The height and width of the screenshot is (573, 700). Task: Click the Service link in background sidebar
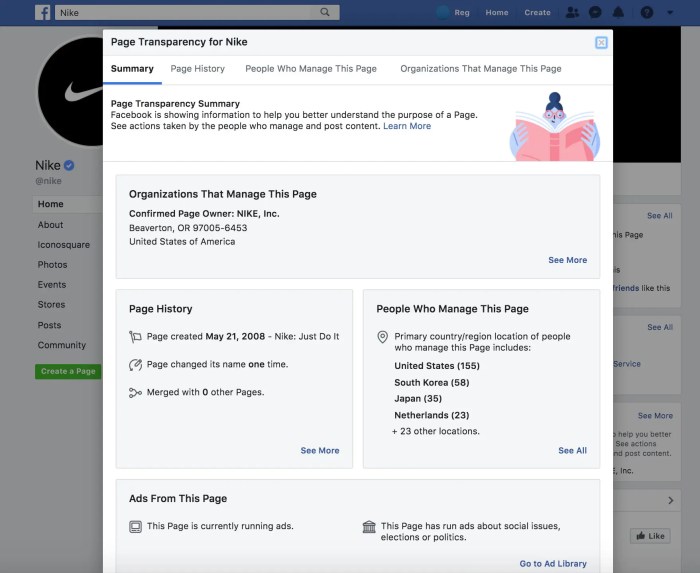coord(627,364)
